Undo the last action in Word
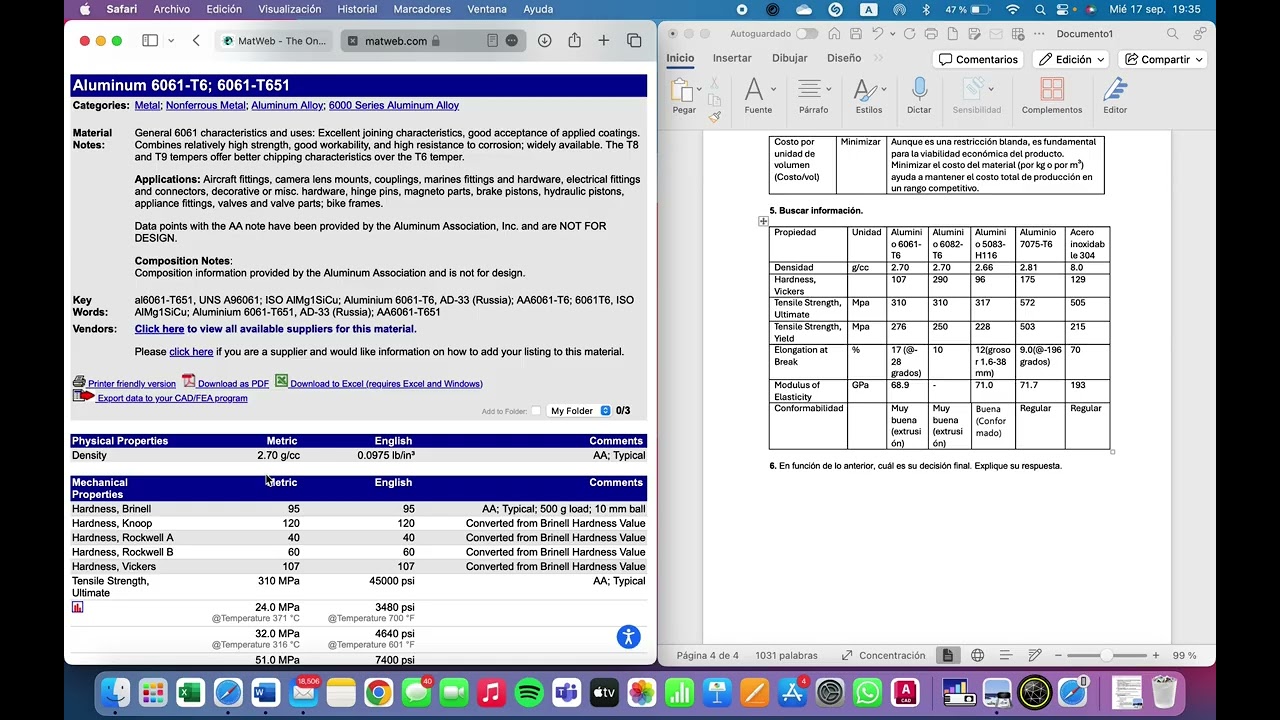 pyautogui.click(x=878, y=34)
